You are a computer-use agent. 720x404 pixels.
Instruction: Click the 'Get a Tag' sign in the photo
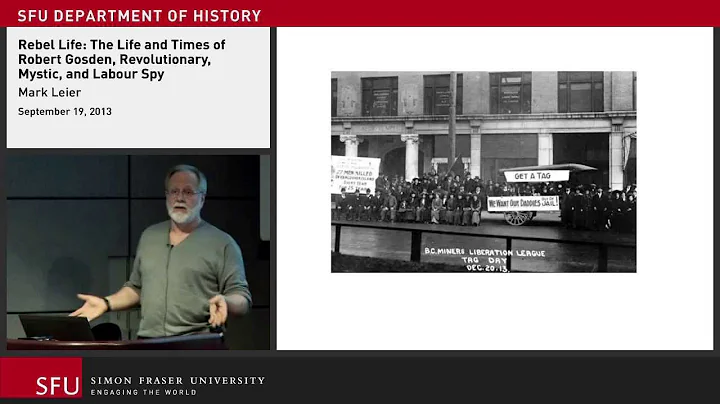[536, 176]
